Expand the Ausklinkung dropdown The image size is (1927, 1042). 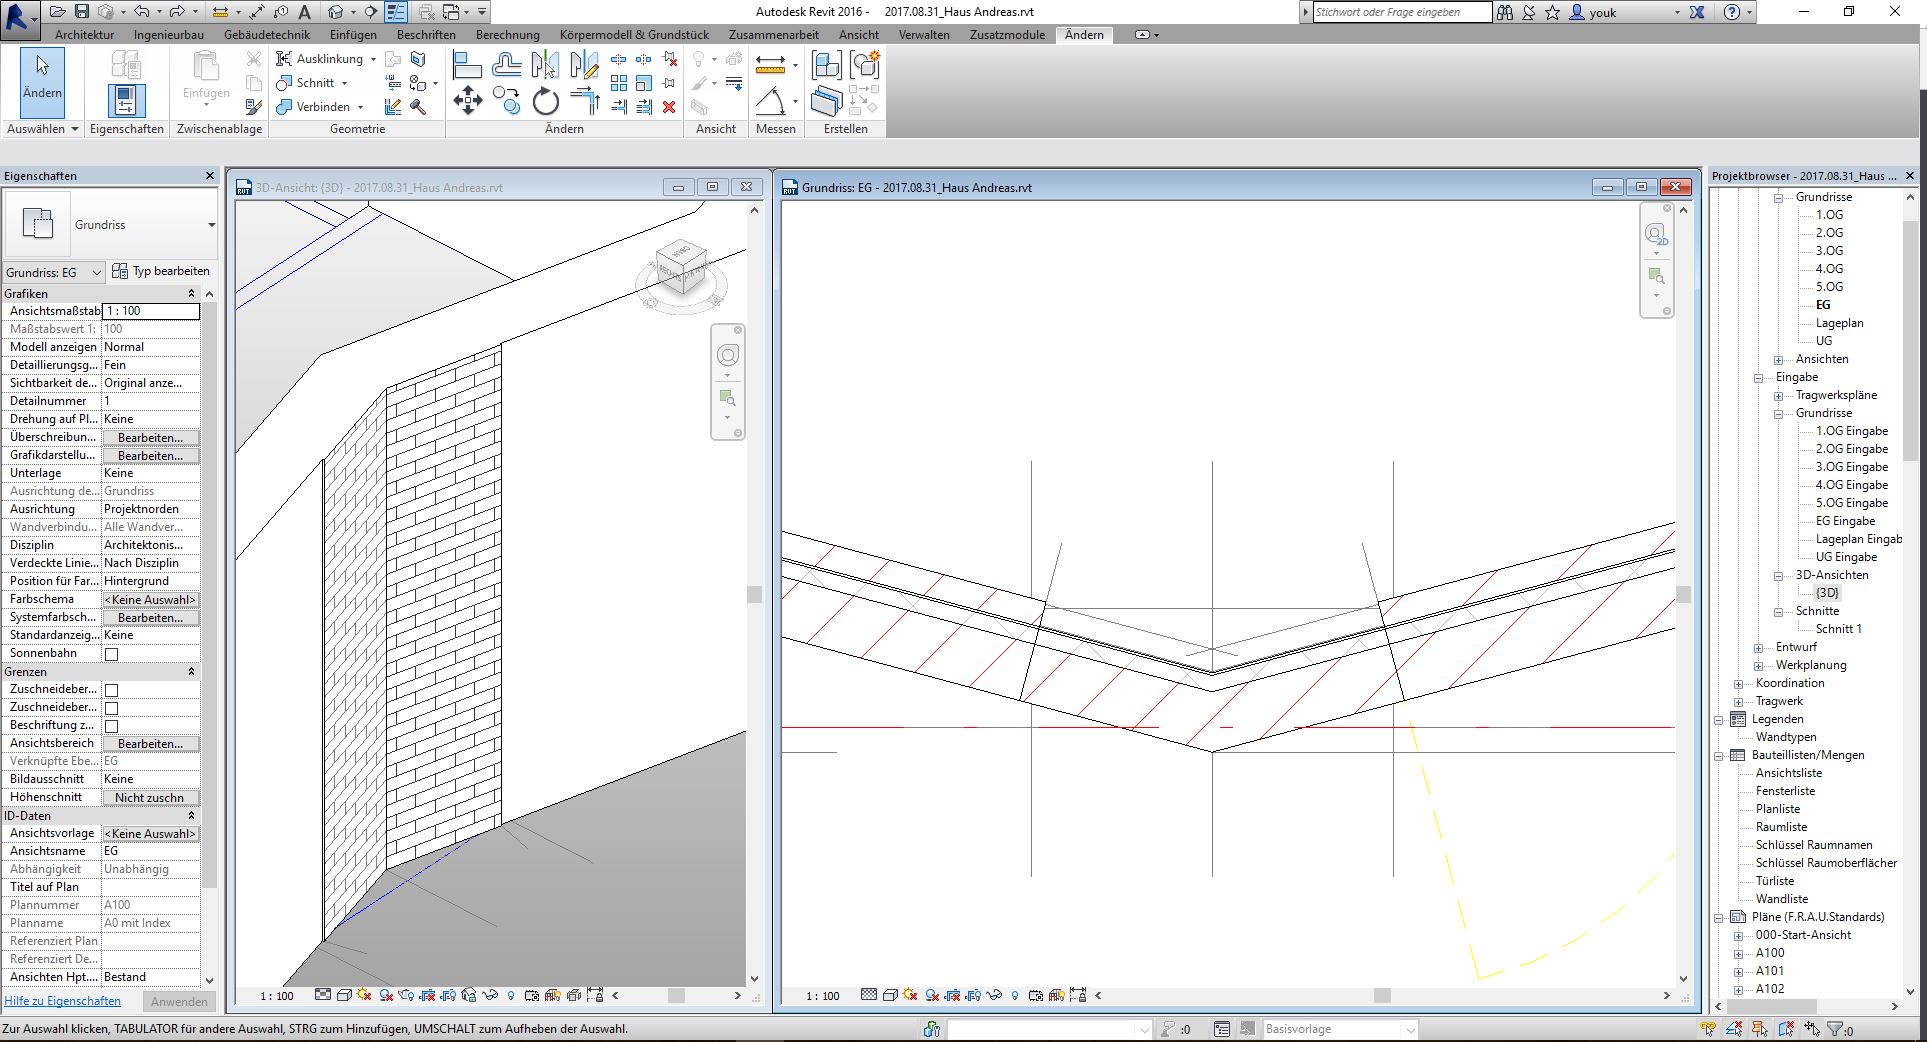(373, 59)
